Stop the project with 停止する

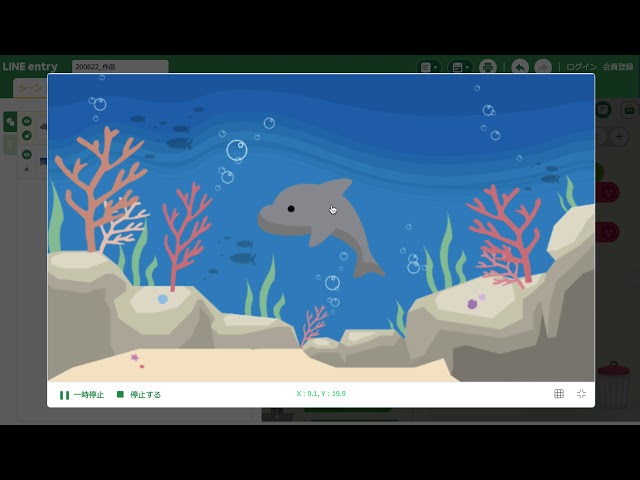(x=139, y=394)
